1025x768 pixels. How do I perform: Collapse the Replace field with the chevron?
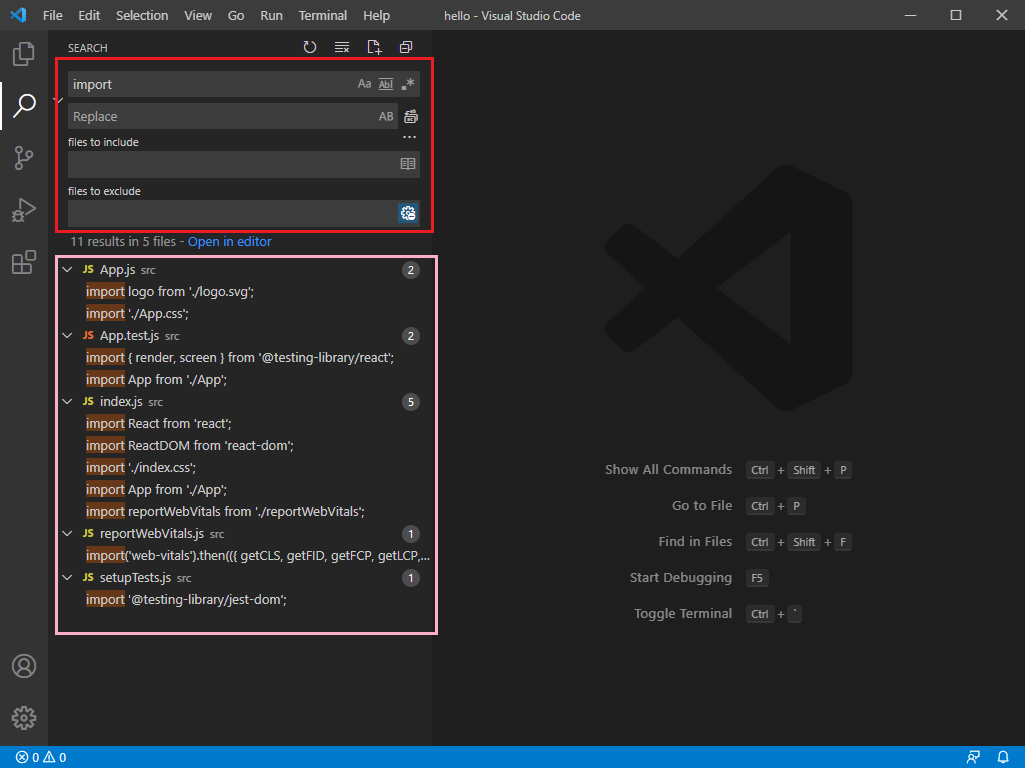(x=58, y=100)
